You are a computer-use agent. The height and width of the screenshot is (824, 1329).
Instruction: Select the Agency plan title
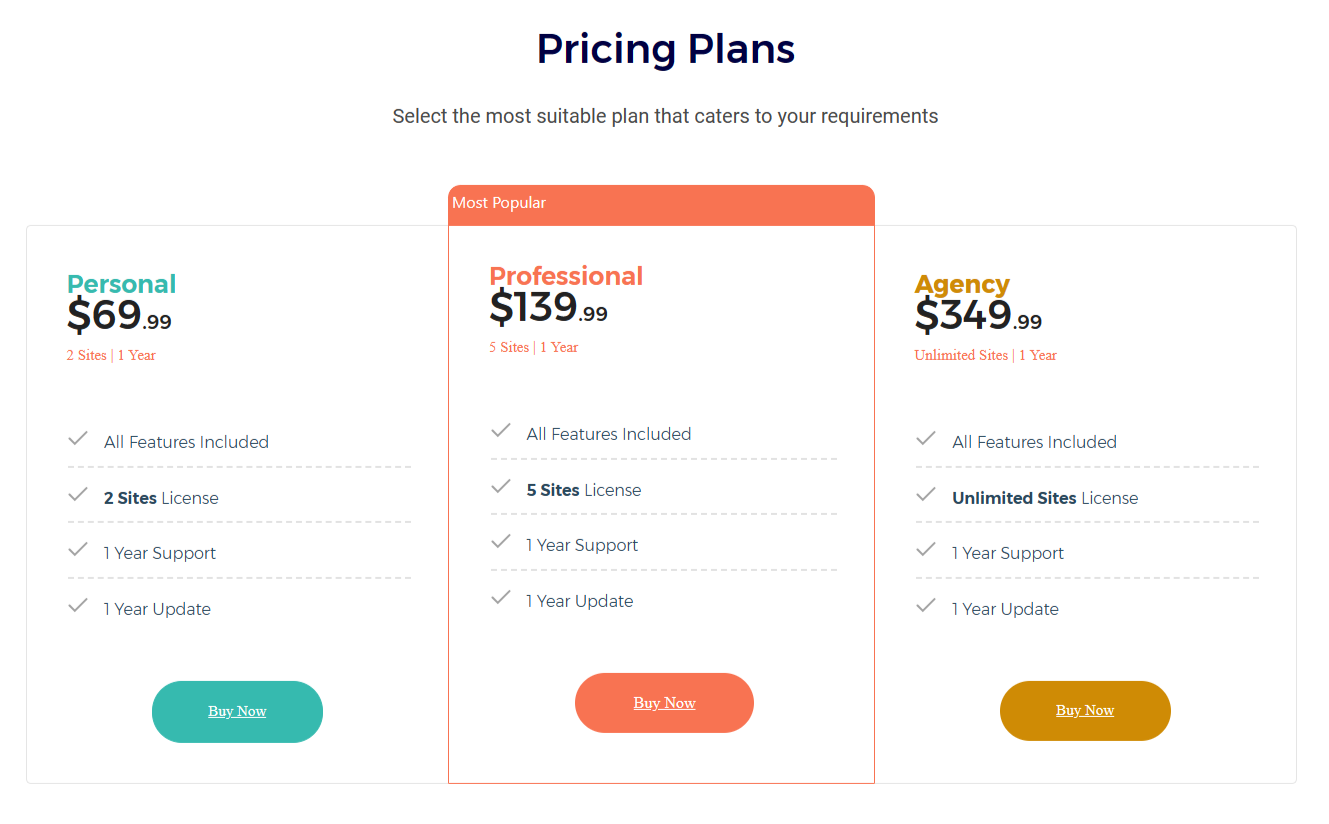point(962,284)
